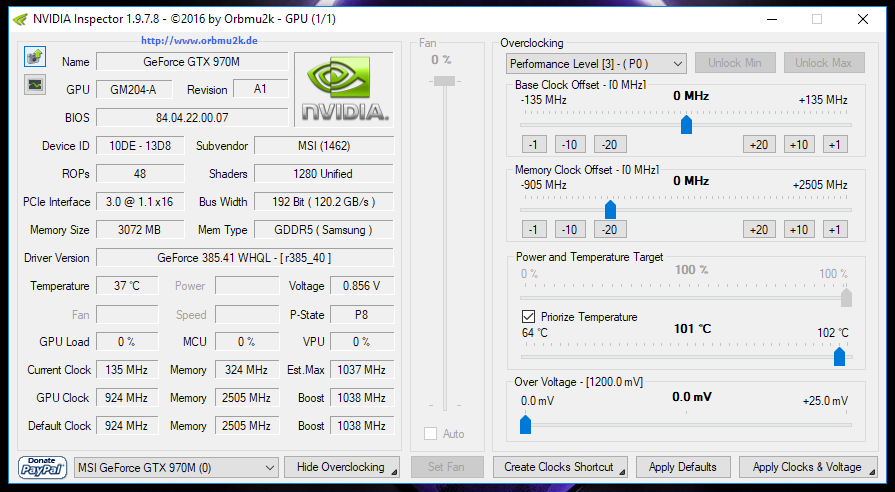Toggle the Priorize Temperature checkbox
Viewport: 895px width, 492px height.
coord(528,316)
